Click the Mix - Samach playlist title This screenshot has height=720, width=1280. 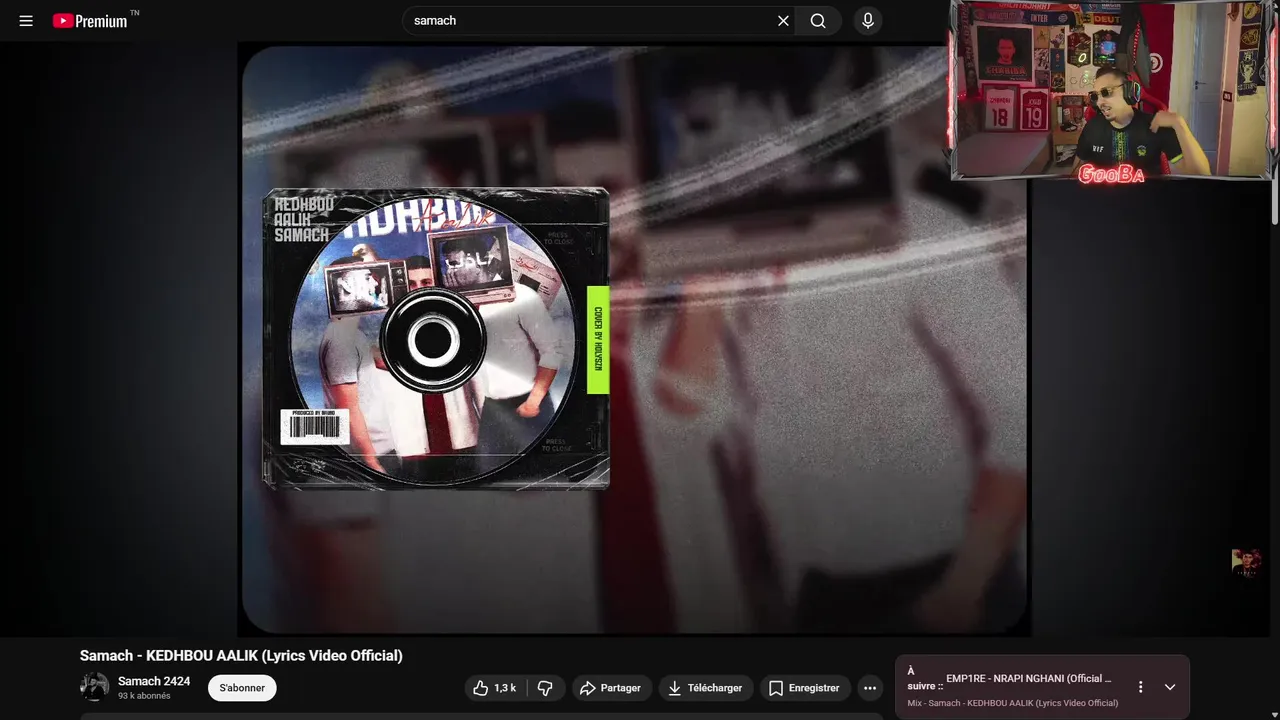(1013, 703)
